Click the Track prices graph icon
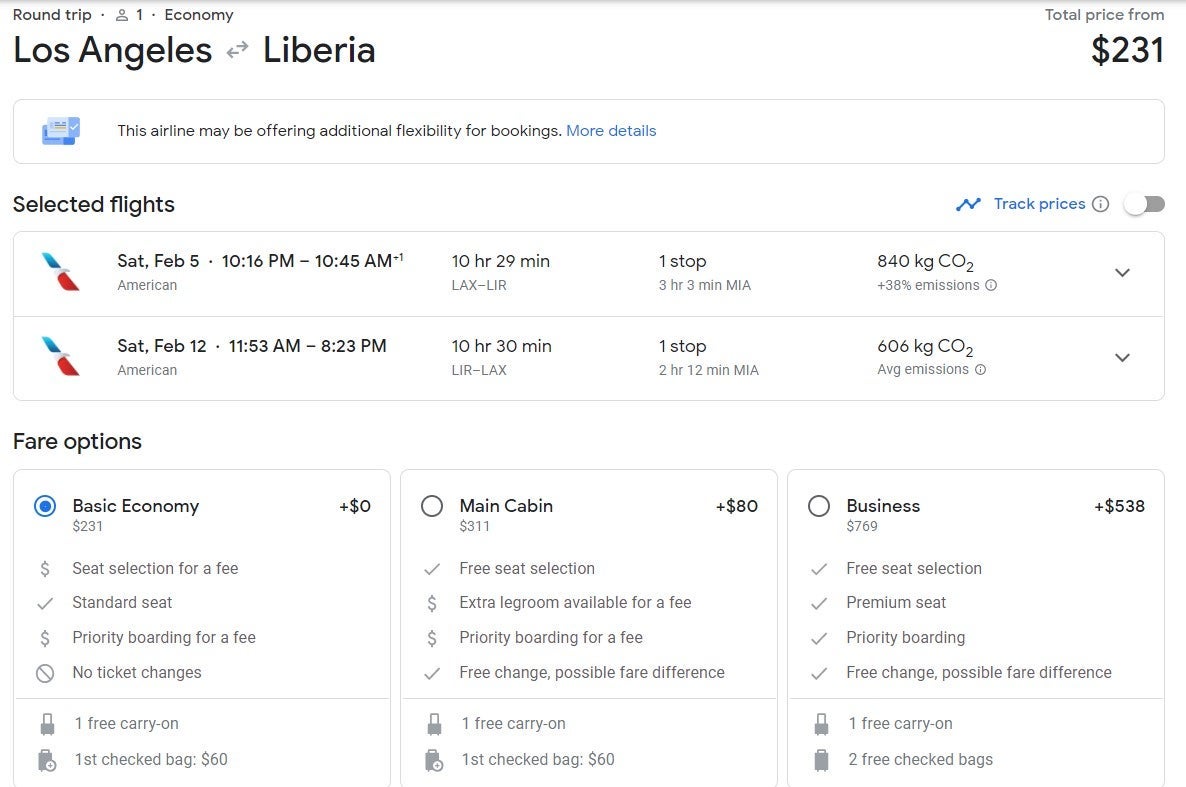This screenshot has width=1186, height=787. point(968,204)
